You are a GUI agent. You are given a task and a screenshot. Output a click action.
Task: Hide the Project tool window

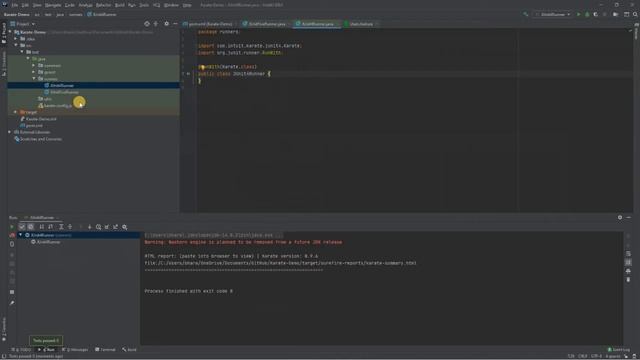click(x=175, y=24)
